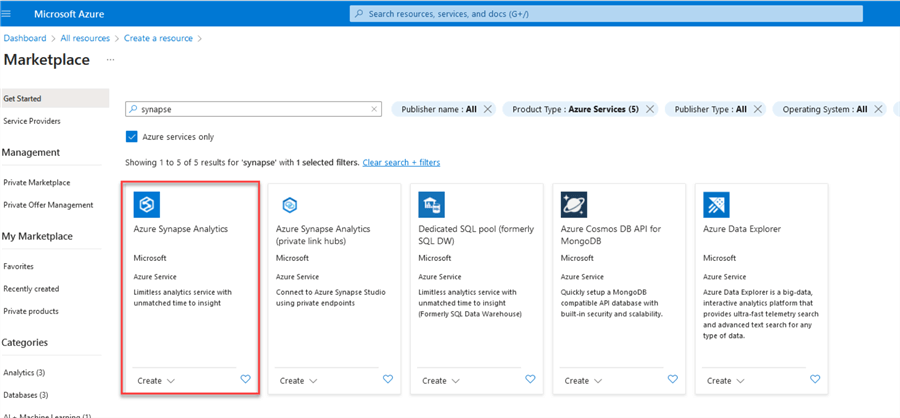Go to All resources breadcrumb
900x418 pixels.
[x=85, y=38]
